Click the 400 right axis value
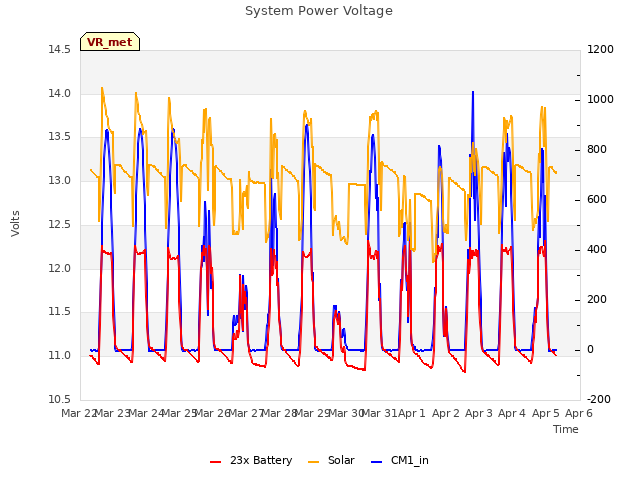This screenshot has height=480, width=640. (597, 249)
